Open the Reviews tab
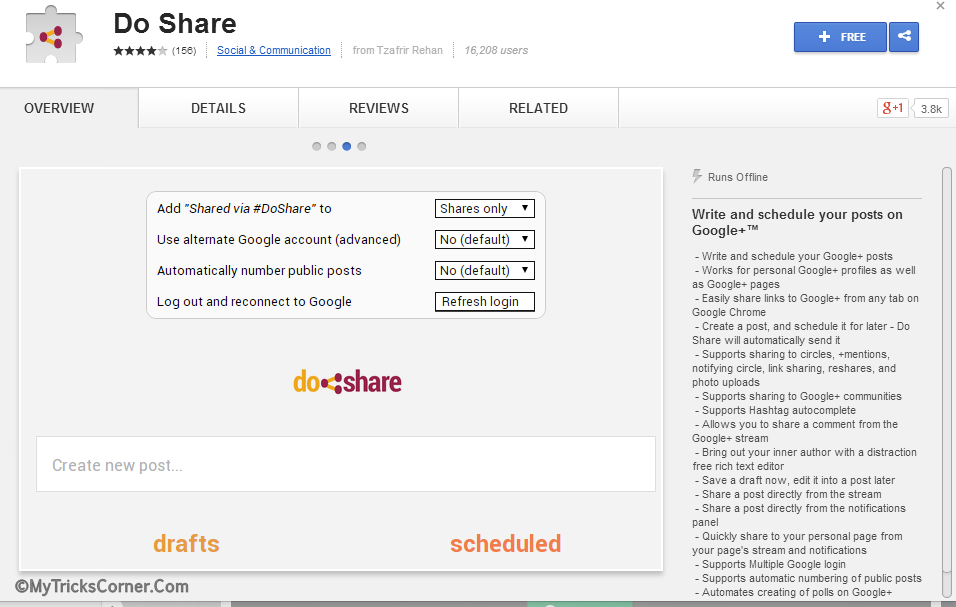This screenshot has width=956, height=607. click(379, 108)
